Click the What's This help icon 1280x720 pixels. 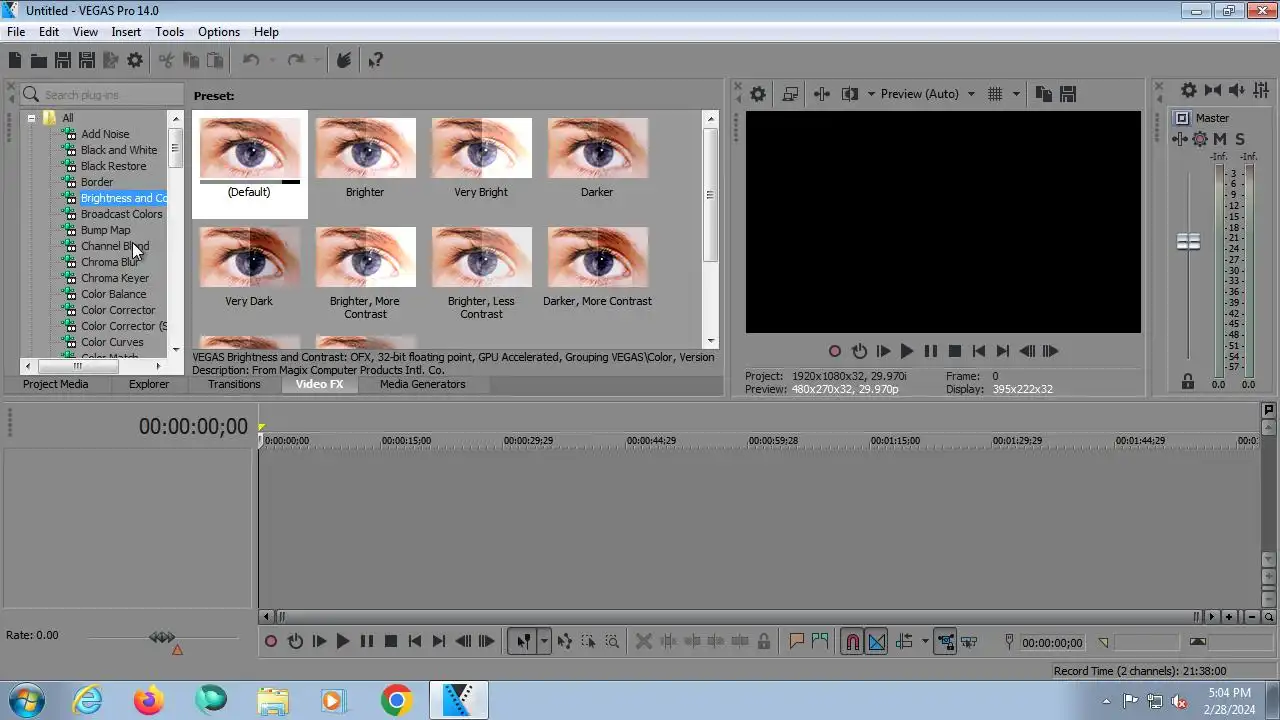tap(376, 61)
